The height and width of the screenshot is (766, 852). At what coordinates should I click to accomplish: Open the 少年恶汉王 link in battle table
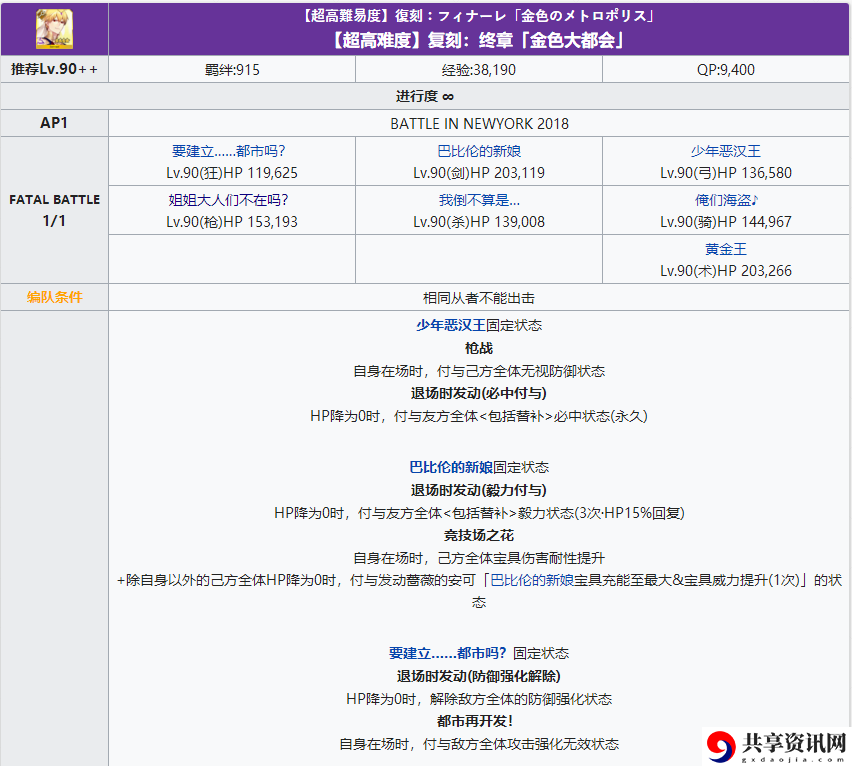pyautogui.click(x=725, y=151)
